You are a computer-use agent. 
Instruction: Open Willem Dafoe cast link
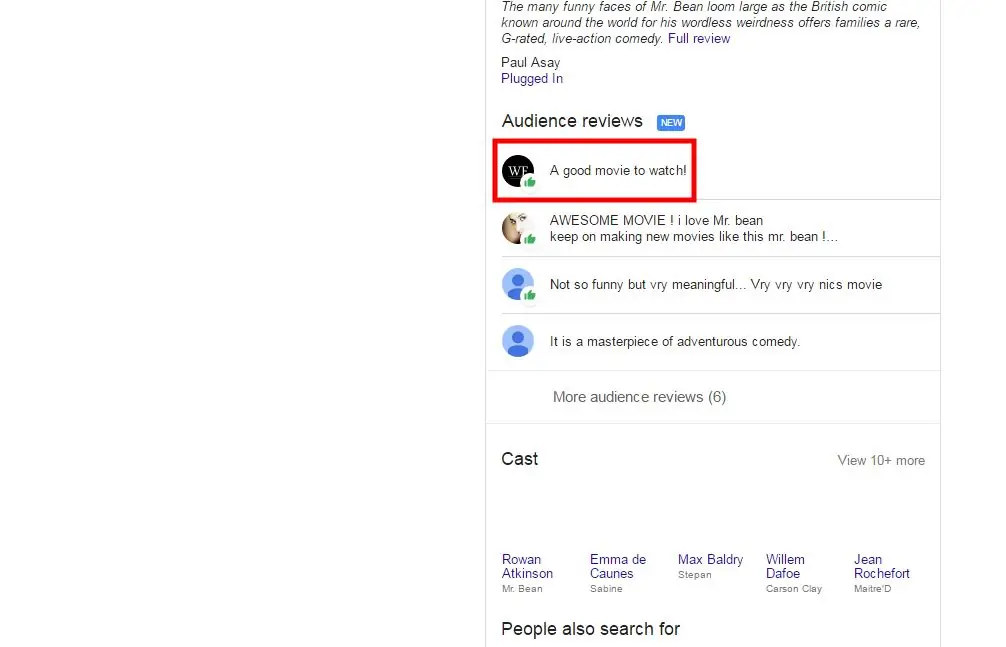coord(785,566)
